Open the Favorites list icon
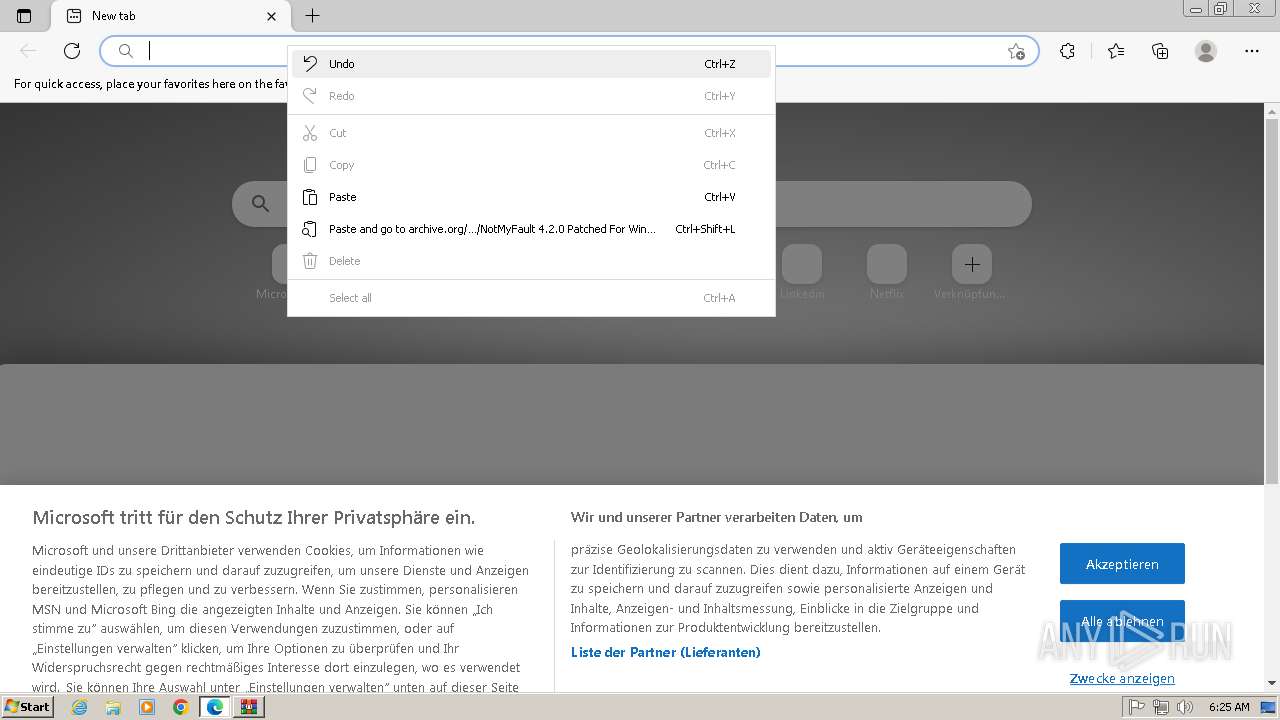 click(x=1116, y=51)
